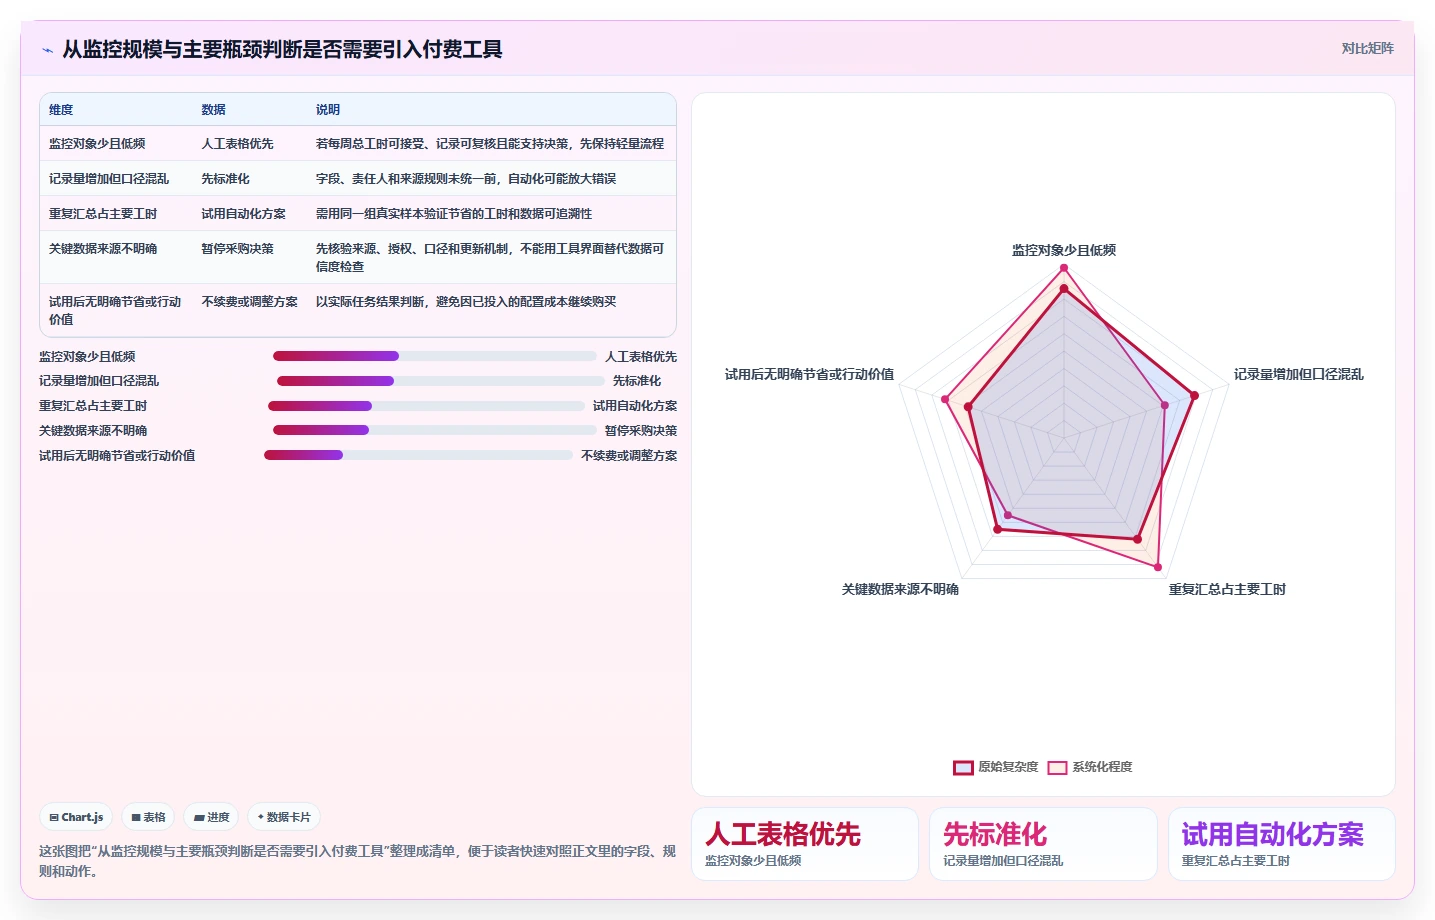
Task: Click description 需用同一组真实样本验证节省的工时和数据可追溯性
Action: [x=454, y=214]
